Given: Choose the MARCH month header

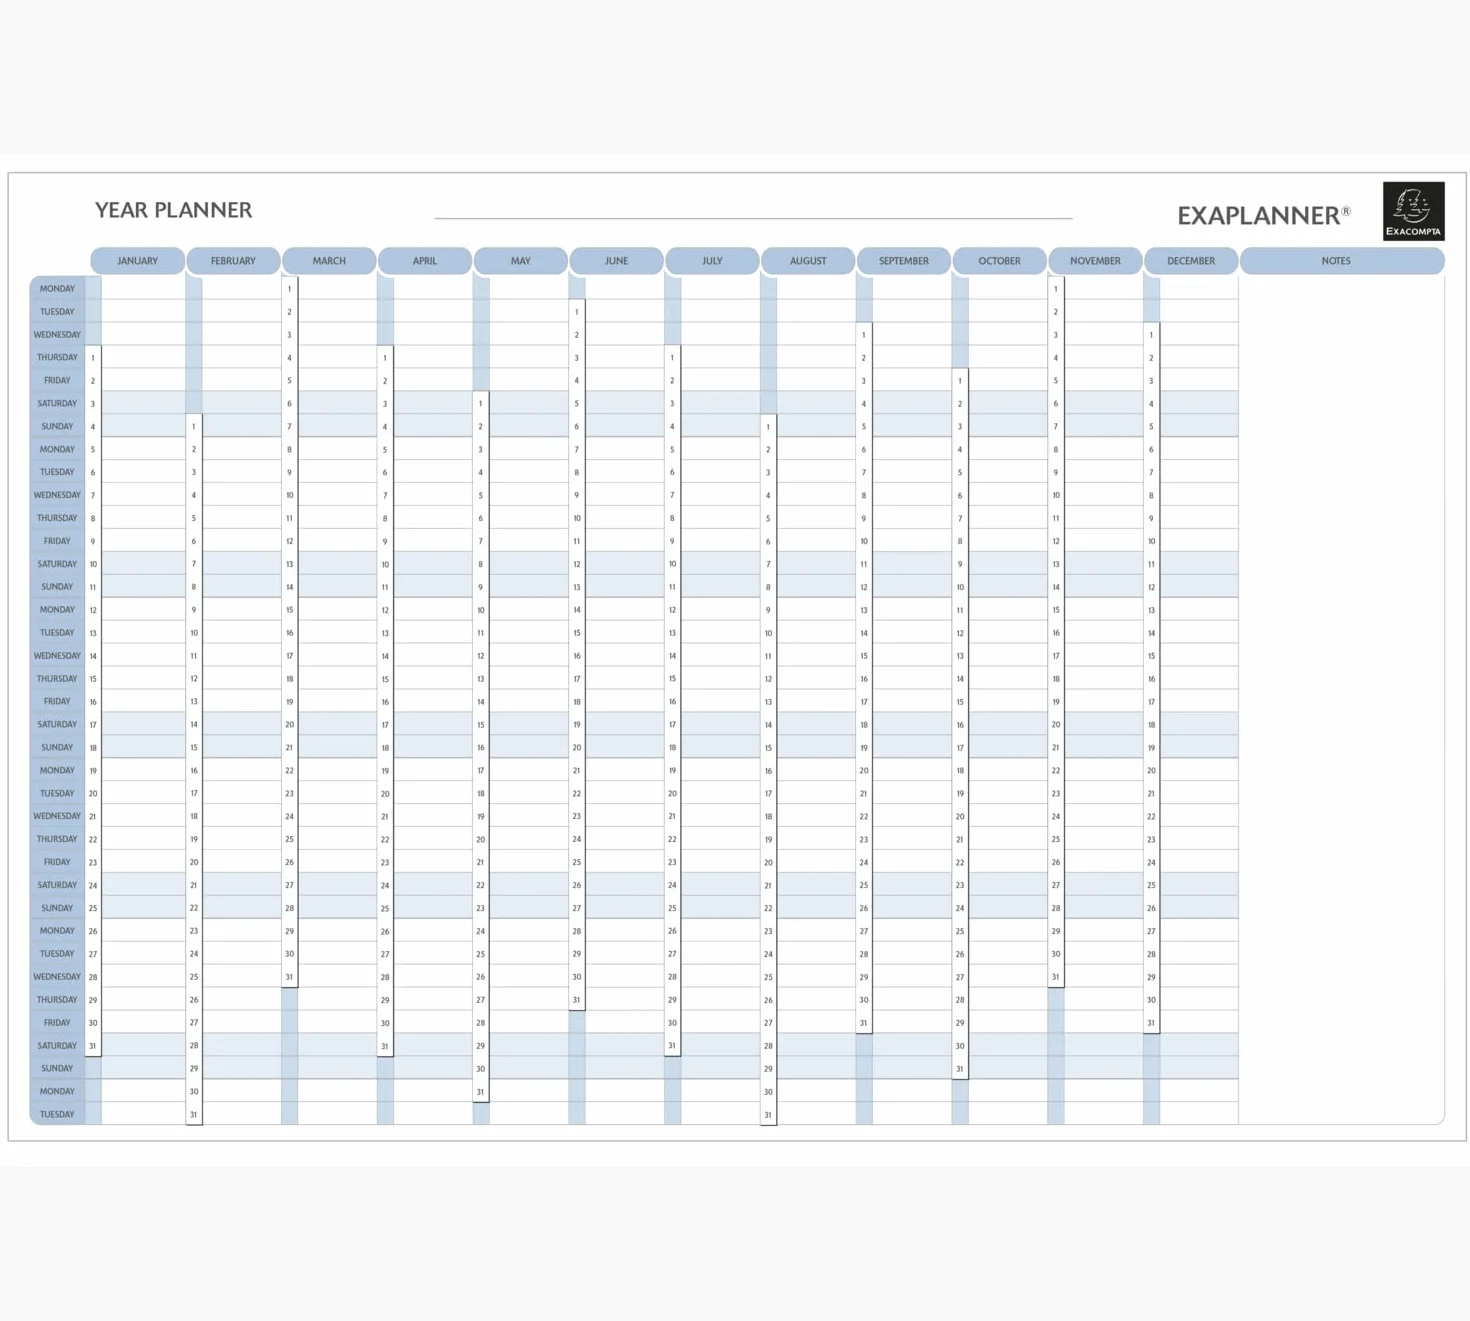Looking at the screenshot, I should (329, 261).
